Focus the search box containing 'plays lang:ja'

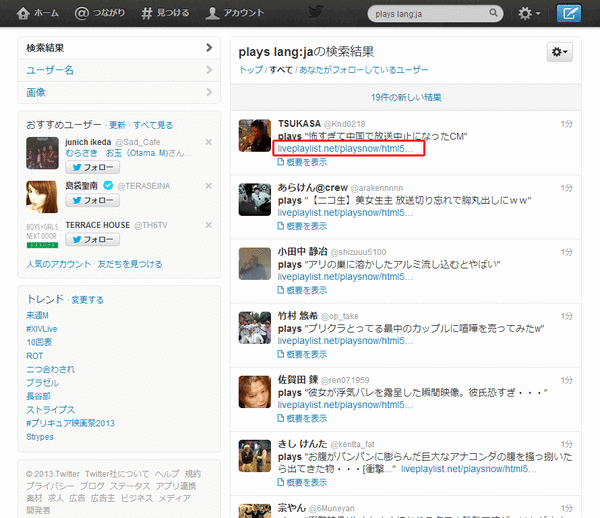(x=435, y=14)
